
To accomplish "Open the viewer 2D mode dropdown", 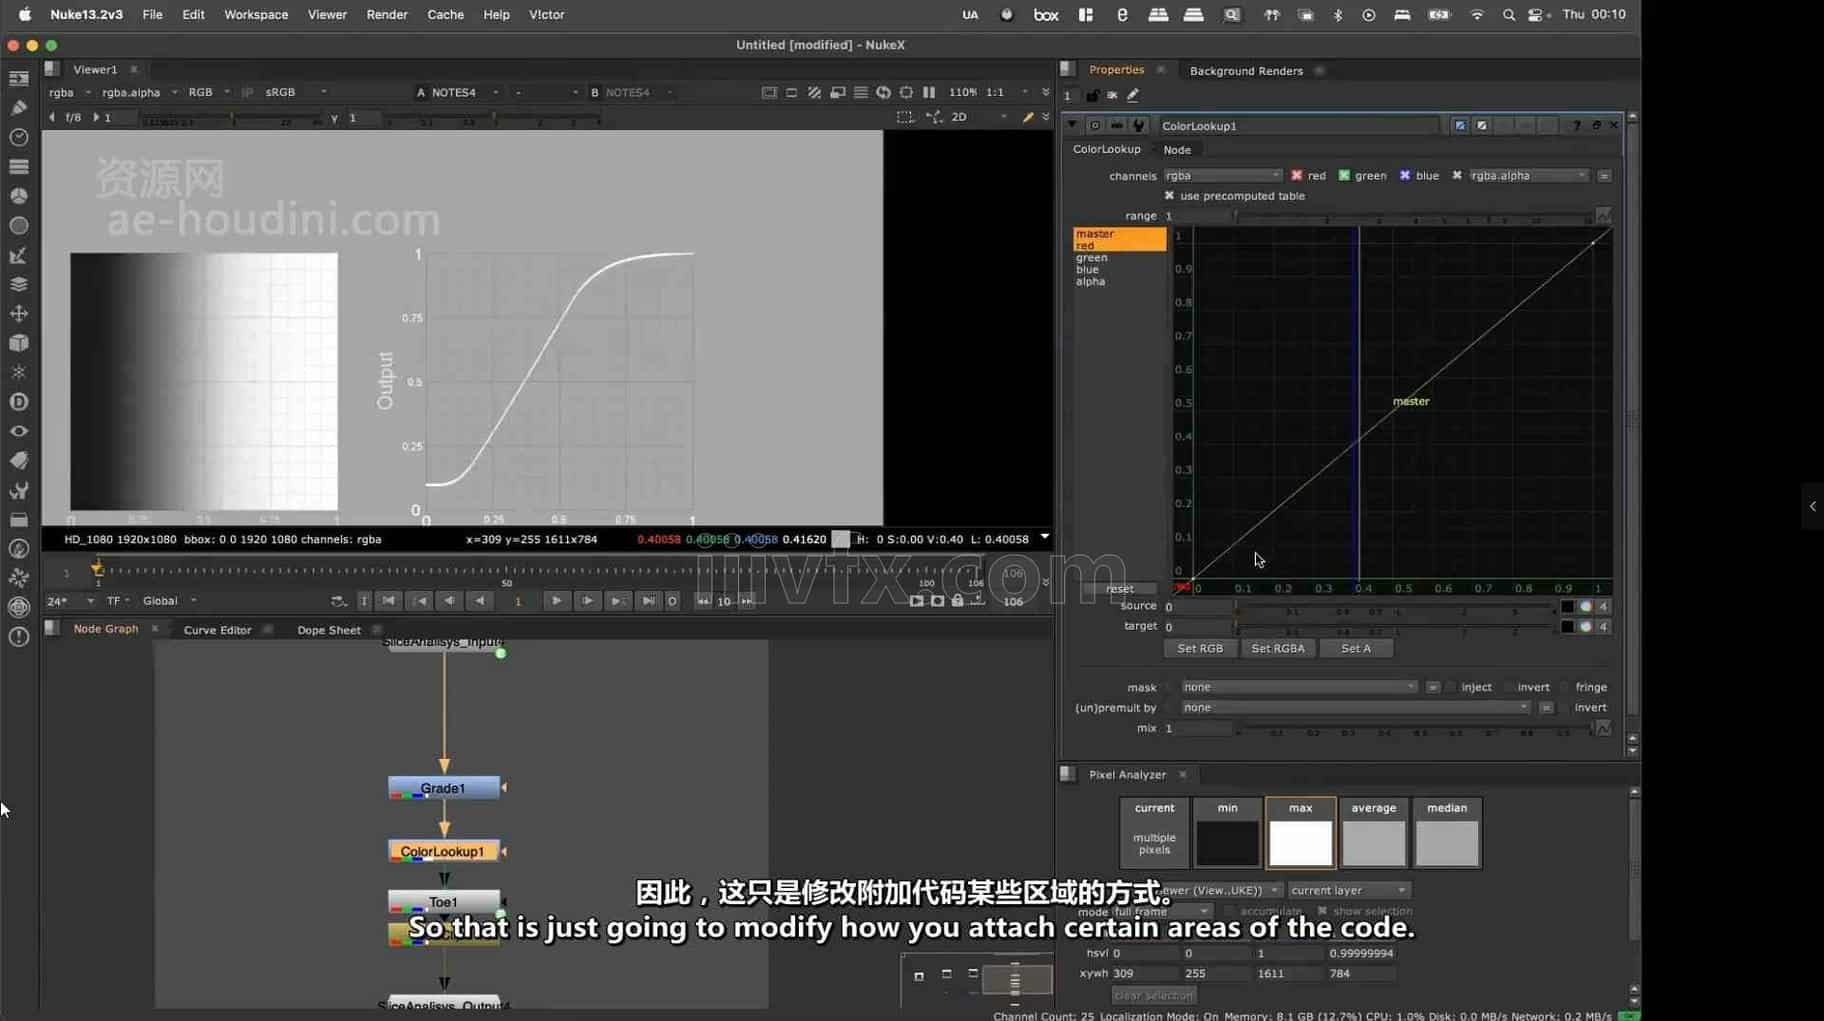I will click(x=978, y=117).
